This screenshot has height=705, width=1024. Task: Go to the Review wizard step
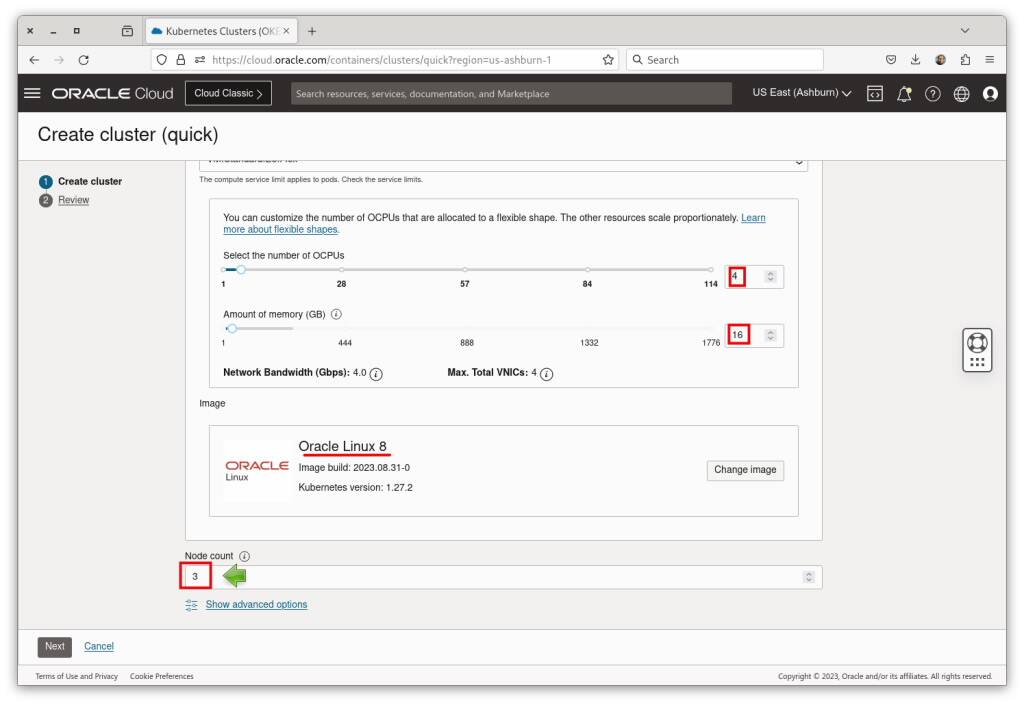click(73, 200)
